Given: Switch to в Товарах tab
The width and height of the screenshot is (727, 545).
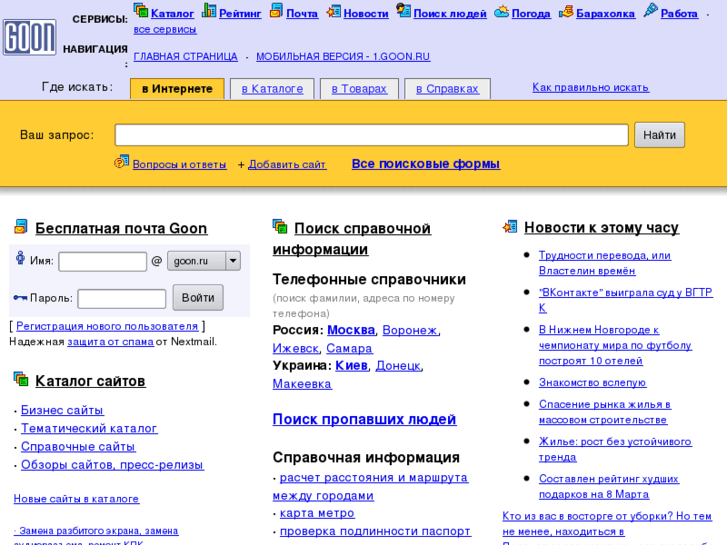Looking at the screenshot, I should (x=359, y=89).
